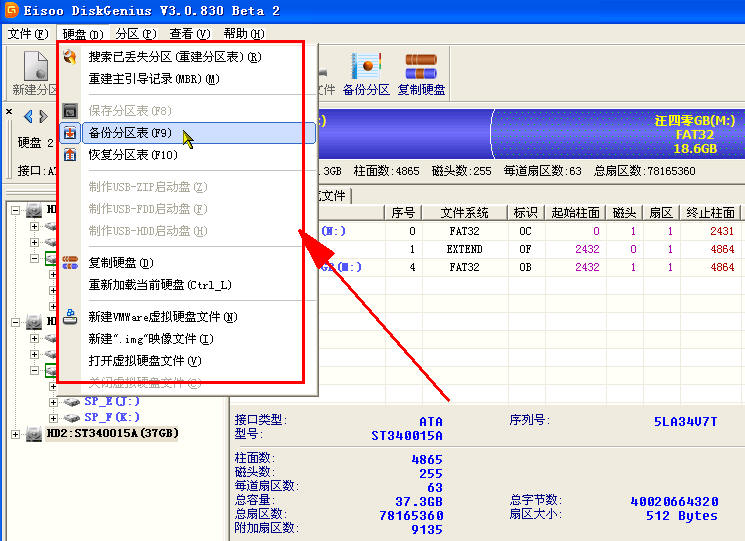Go to next disk with right arrow
Screen dimensions: 745x541
tap(43, 116)
